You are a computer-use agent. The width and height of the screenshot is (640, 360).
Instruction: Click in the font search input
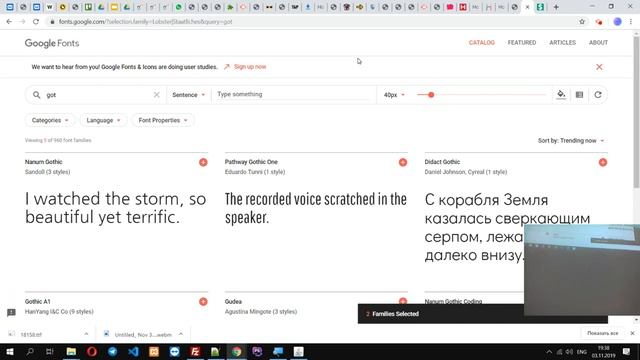(x=98, y=95)
